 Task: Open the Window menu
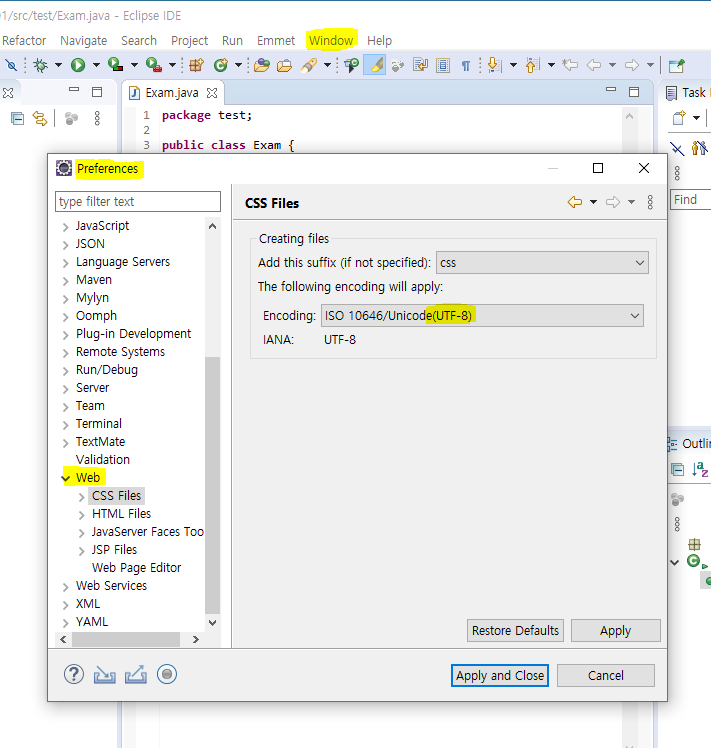(331, 41)
